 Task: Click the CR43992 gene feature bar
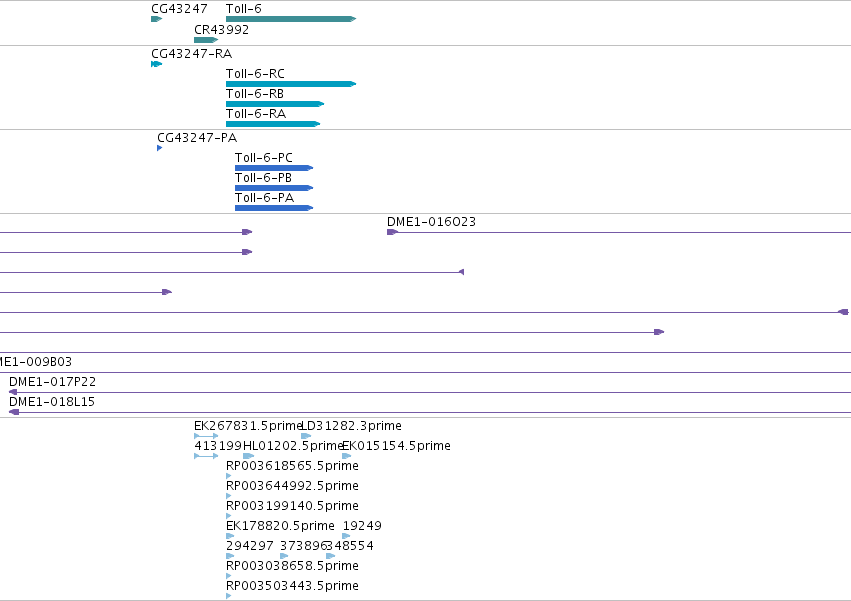click(206, 40)
